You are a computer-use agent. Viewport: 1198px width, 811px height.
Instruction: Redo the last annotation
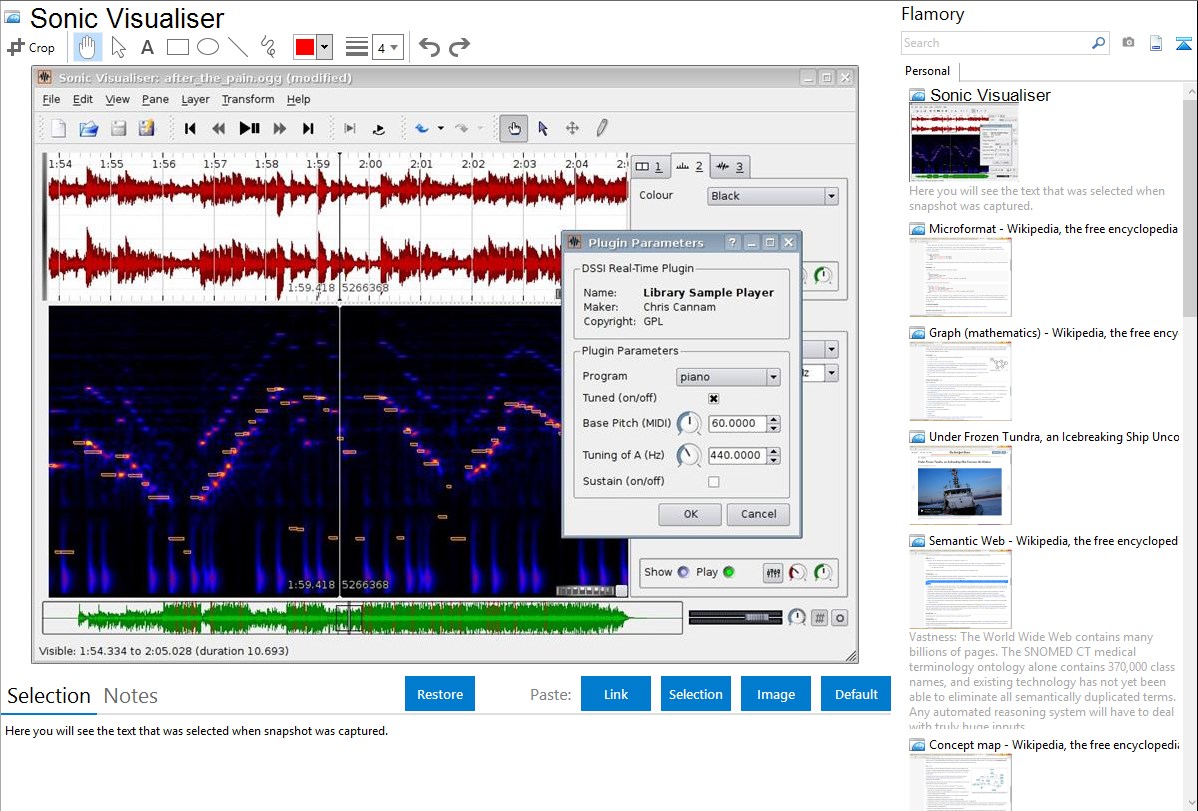click(x=459, y=47)
